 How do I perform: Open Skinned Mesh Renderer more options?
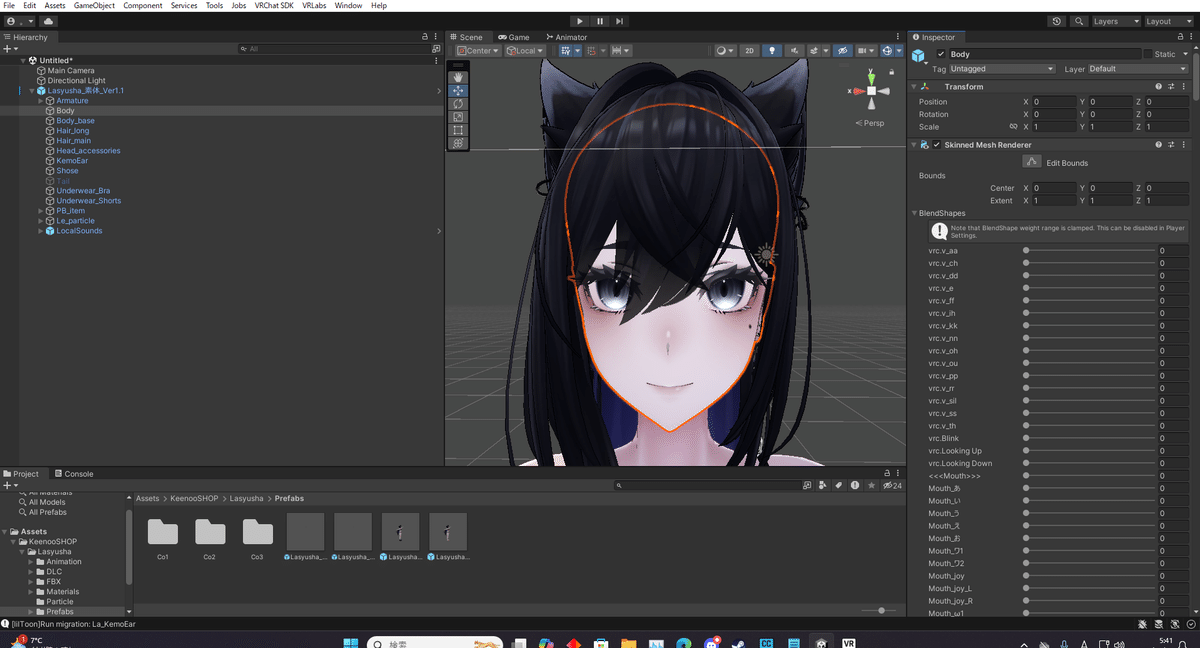(1183, 145)
